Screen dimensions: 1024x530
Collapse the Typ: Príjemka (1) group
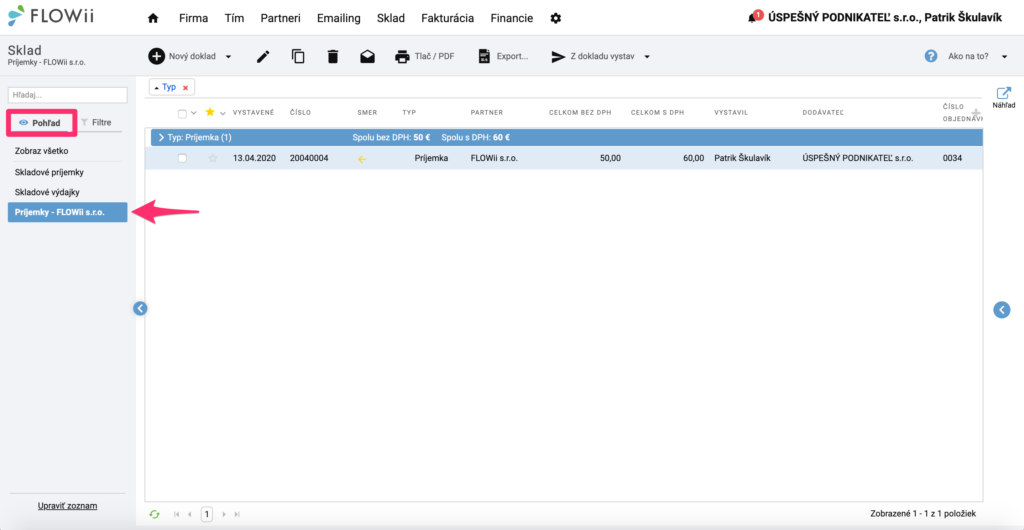coord(161,138)
